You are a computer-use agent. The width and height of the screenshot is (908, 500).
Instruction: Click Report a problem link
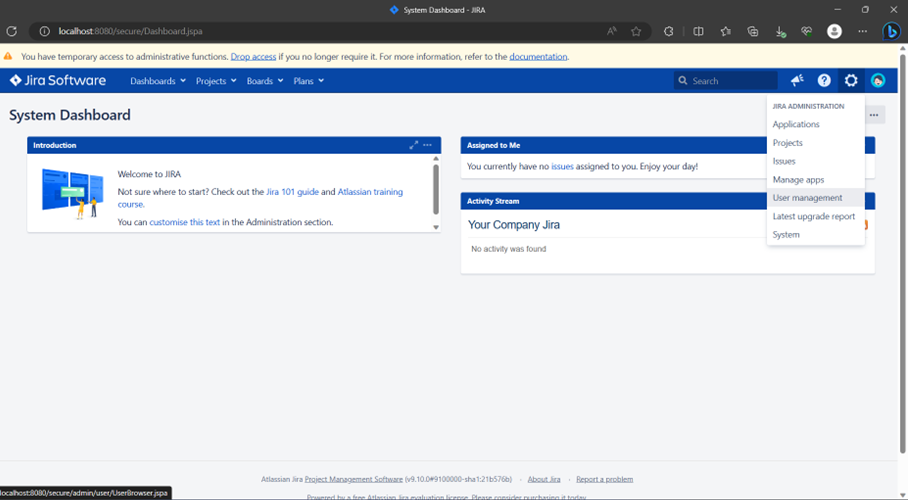[x=604, y=479]
